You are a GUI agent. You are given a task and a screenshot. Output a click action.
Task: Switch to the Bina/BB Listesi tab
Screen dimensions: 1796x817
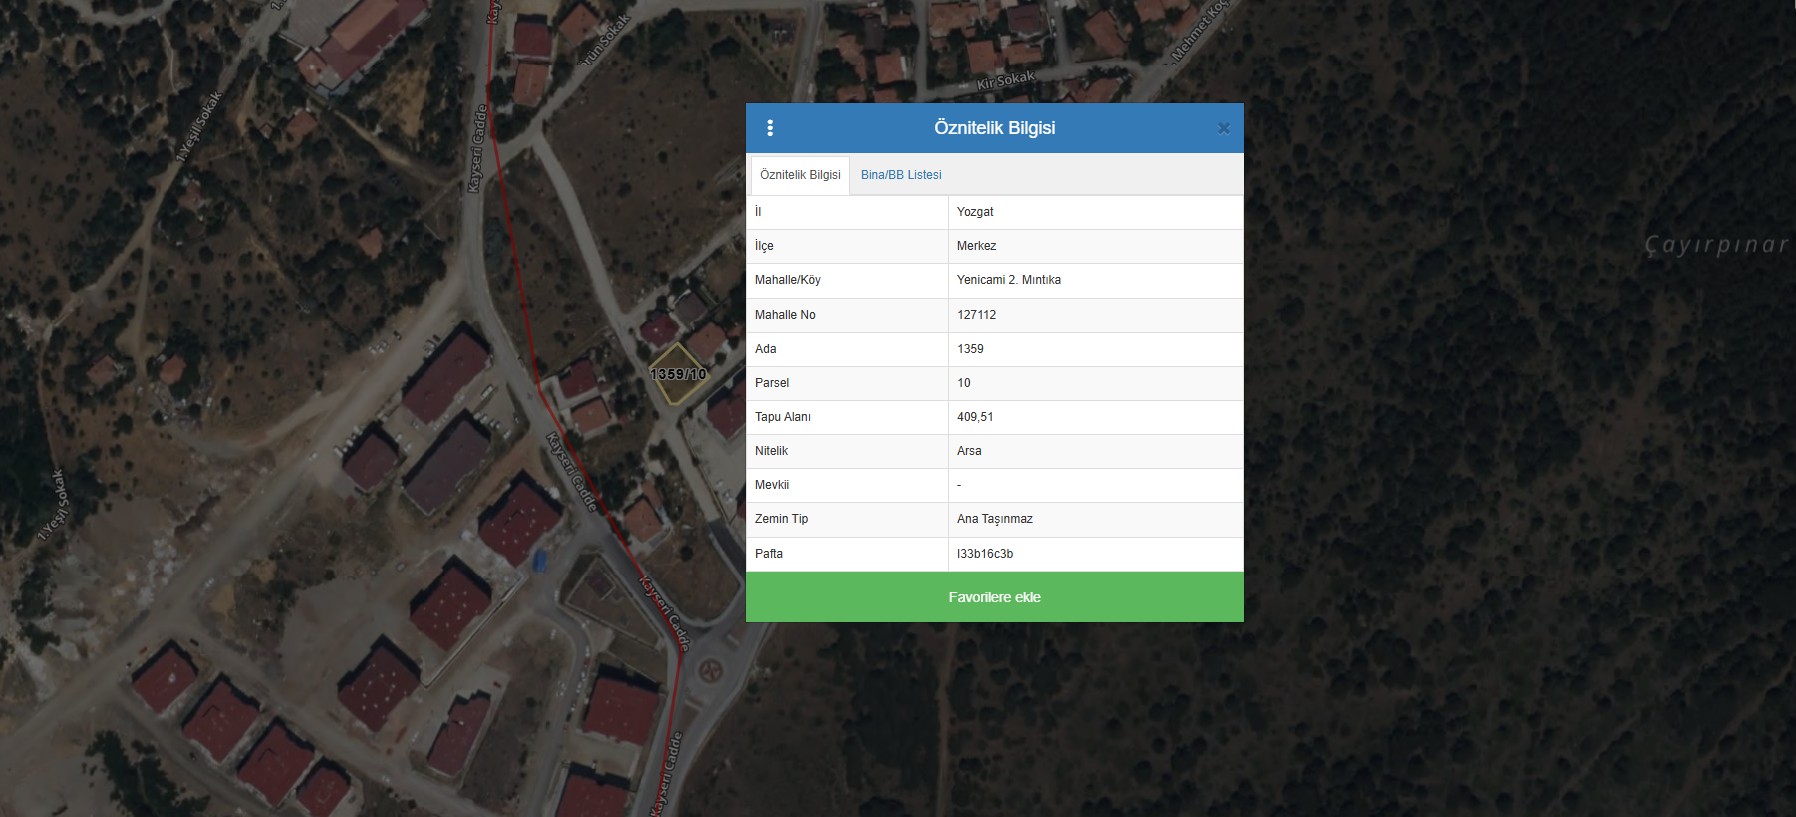(x=901, y=175)
